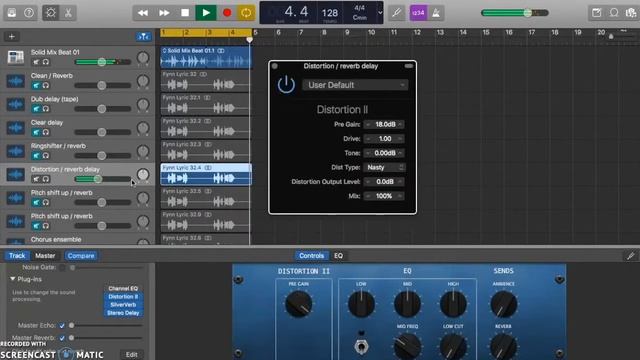
Task: Open the Dist Type Nasty dropdown
Action: (384, 167)
